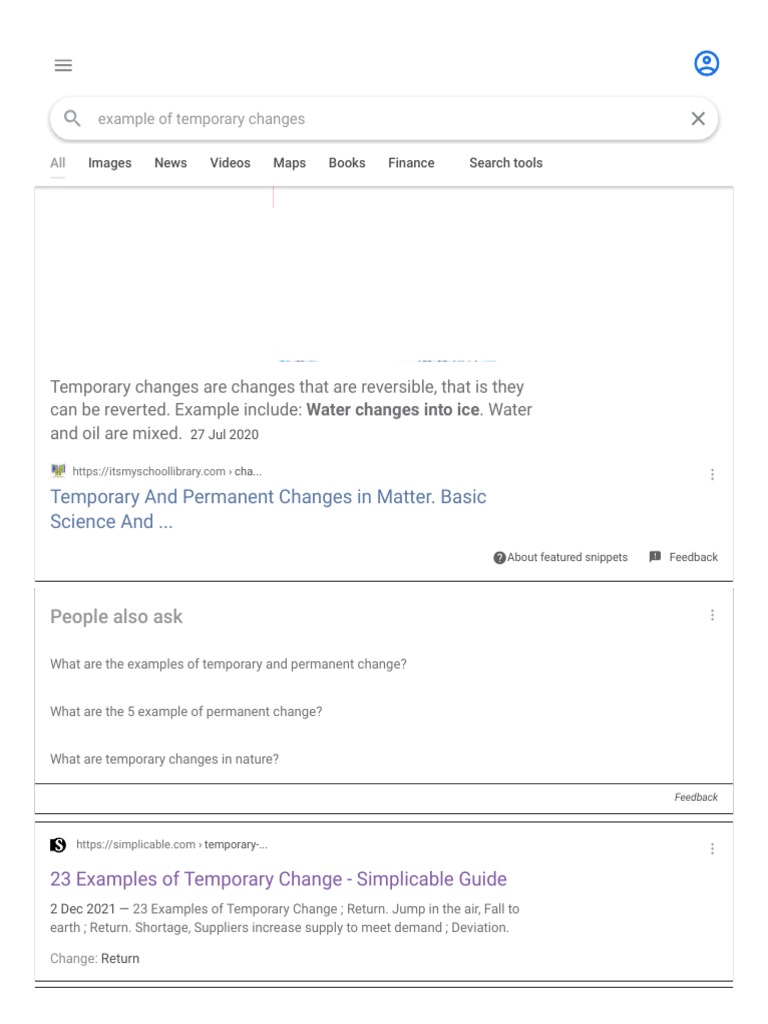
Task: Switch to the Videos tab
Action: pos(230,163)
